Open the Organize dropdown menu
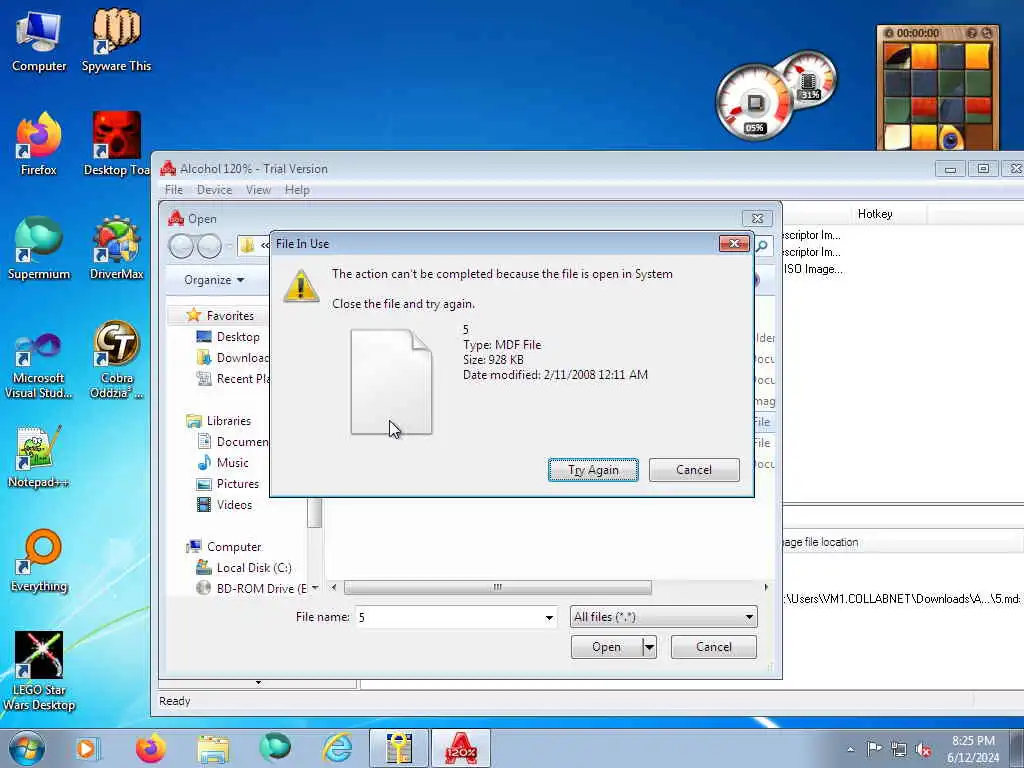The image size is (1024, 768). 214,280
